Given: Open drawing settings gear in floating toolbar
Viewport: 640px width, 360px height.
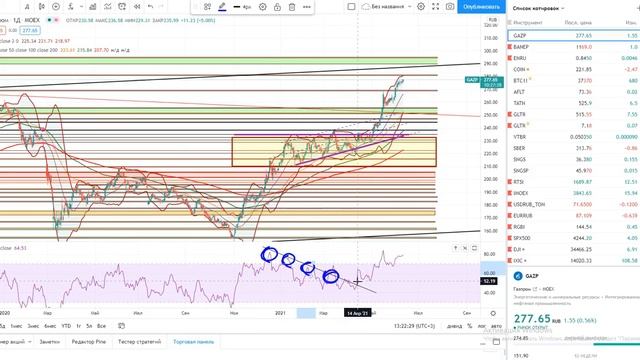Looking at the screenshot, I should (x=263, y=7).
